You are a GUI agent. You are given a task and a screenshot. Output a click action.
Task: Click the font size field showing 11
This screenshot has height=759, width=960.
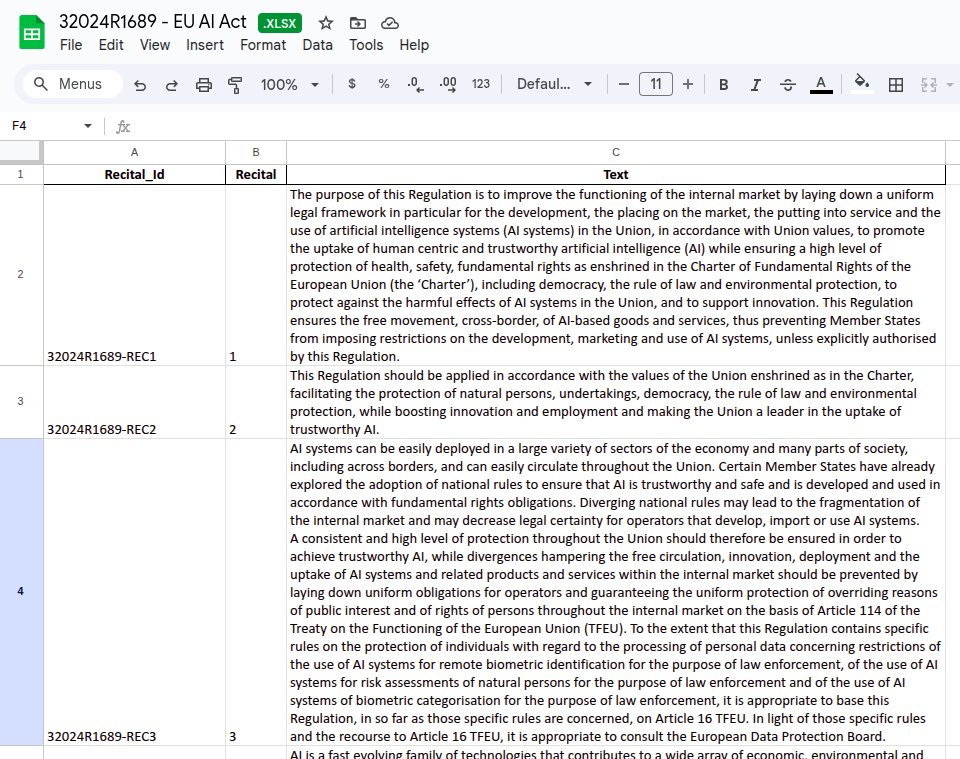coord(656,84)
